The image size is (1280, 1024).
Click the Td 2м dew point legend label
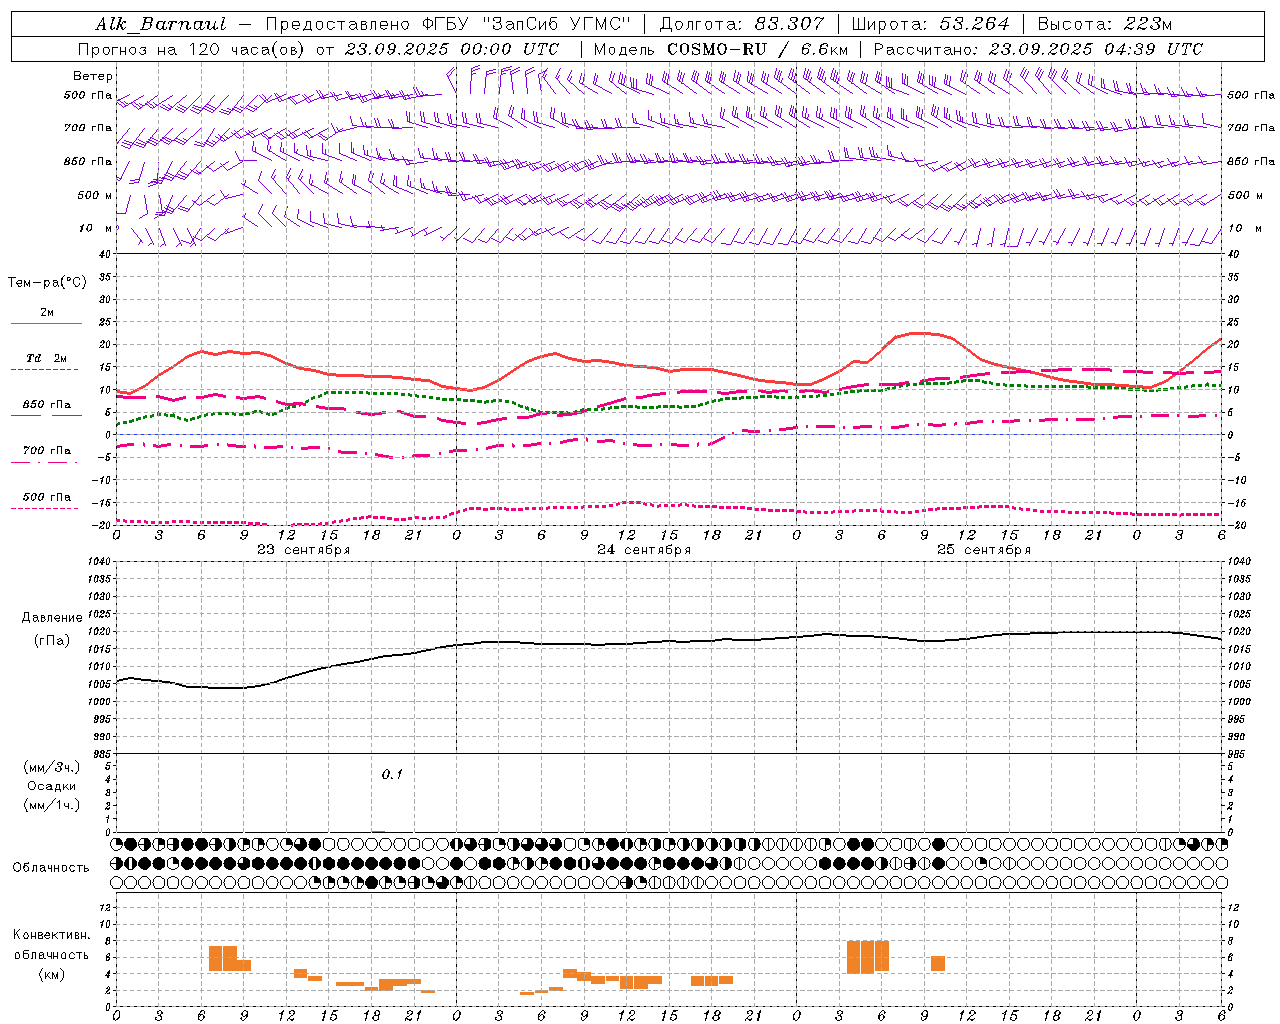[47, 358]
